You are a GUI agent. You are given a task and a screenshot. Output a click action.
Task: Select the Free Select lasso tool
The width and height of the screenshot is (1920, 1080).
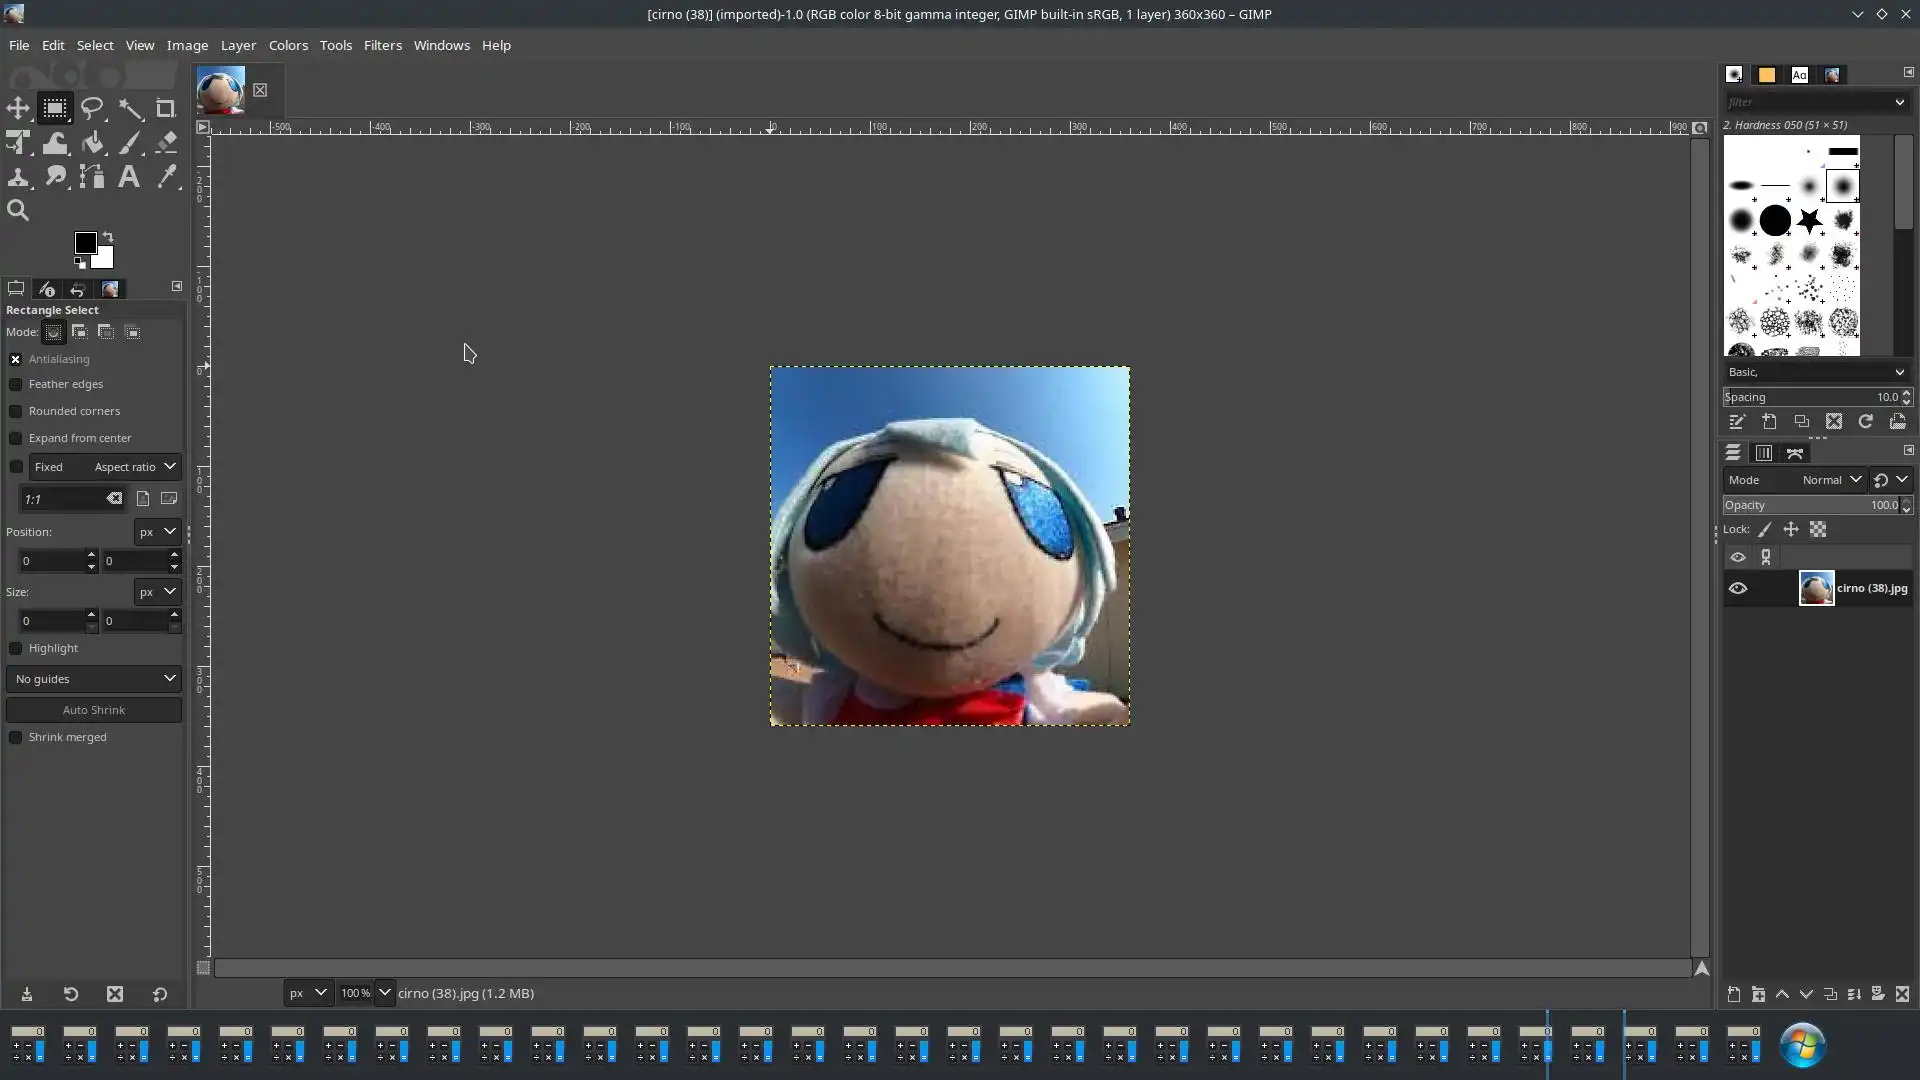[92, 108]
